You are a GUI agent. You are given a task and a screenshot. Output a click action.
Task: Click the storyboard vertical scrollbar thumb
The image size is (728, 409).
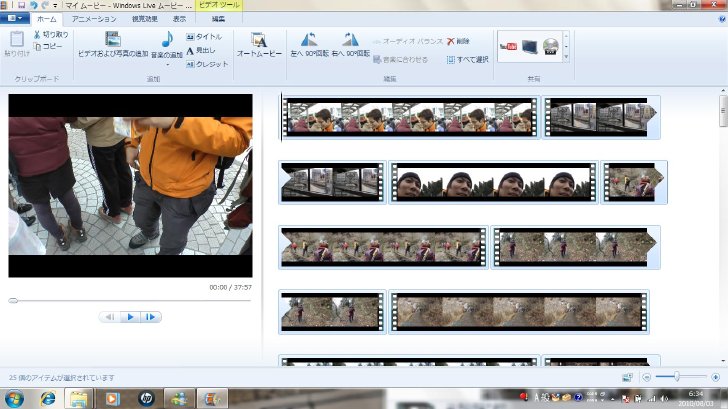(723, 111)
